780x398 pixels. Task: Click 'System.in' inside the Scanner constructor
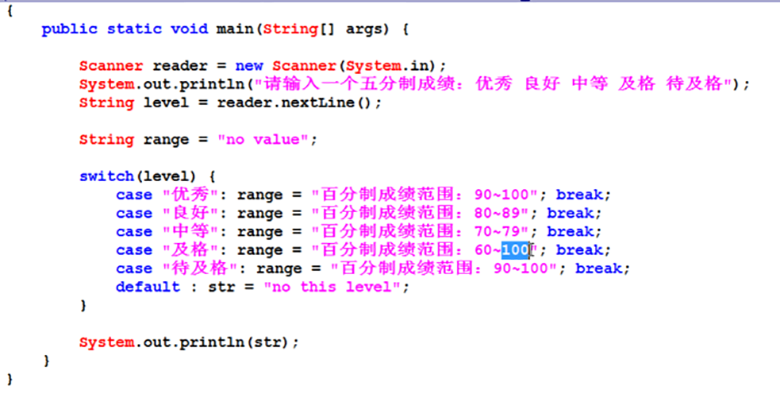tap(387, 66)
